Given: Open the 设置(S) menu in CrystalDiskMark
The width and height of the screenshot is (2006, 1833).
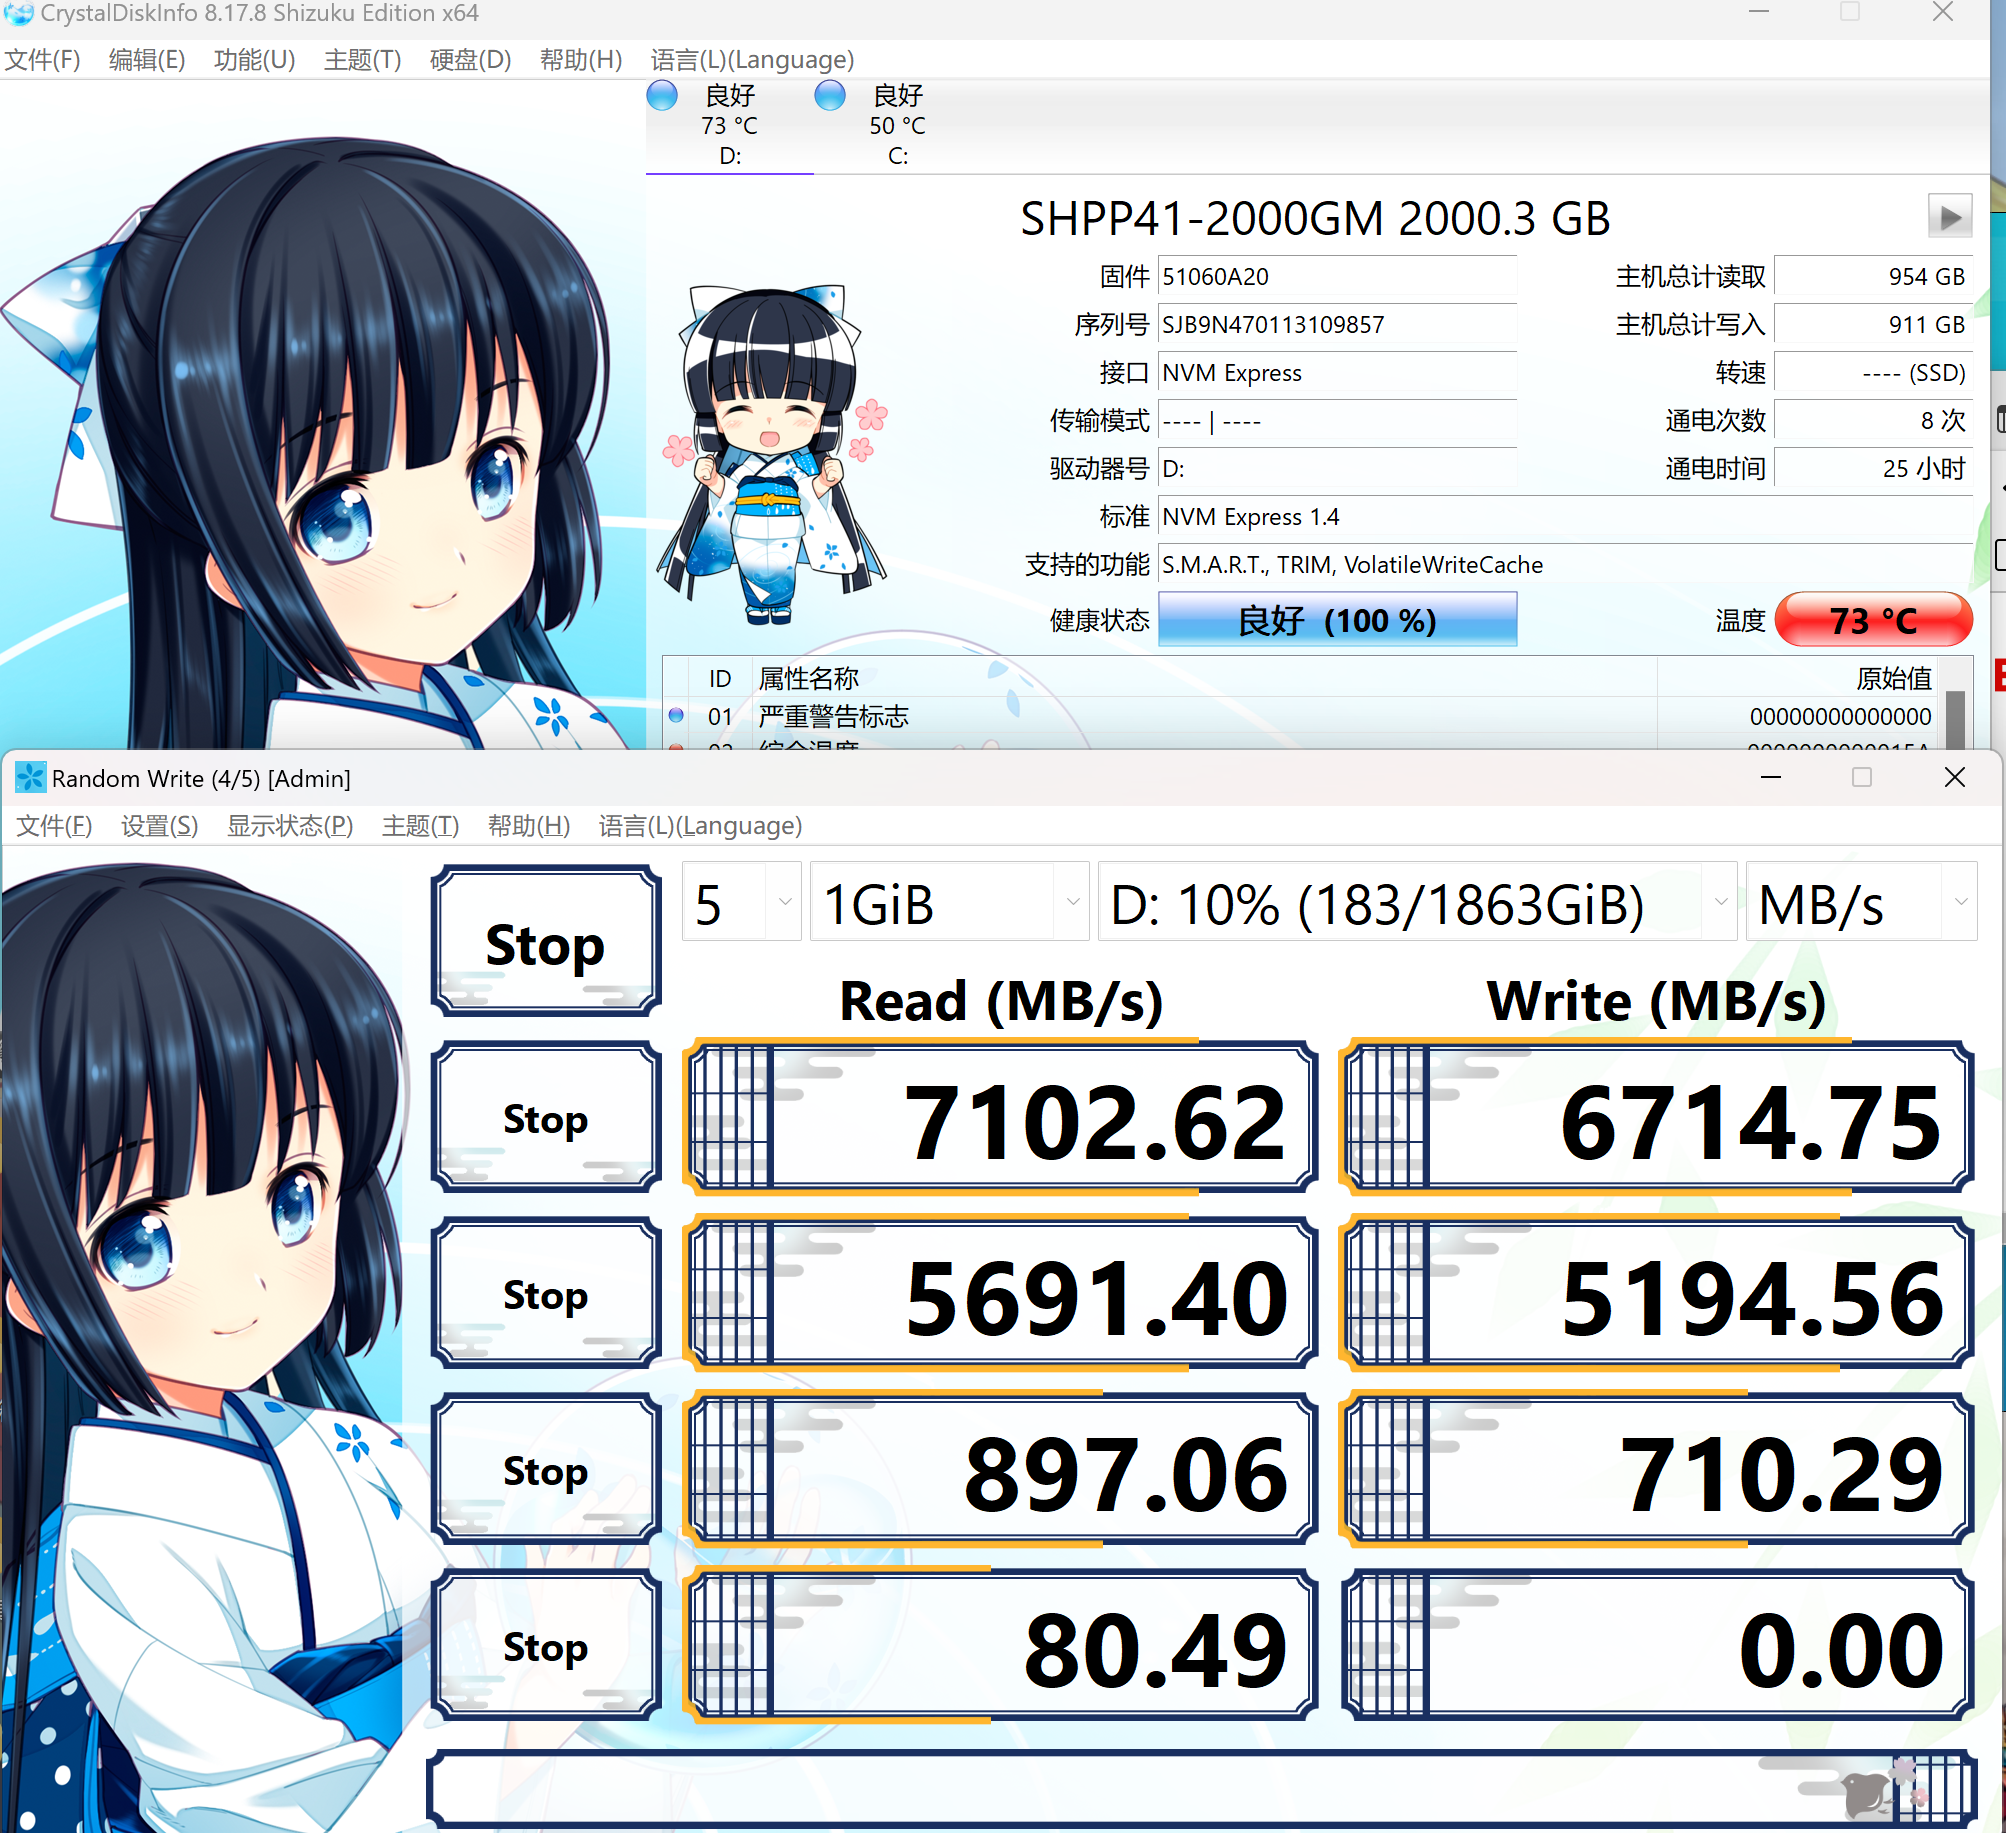Looking at the screenshot, I should (x=159, y=826).
